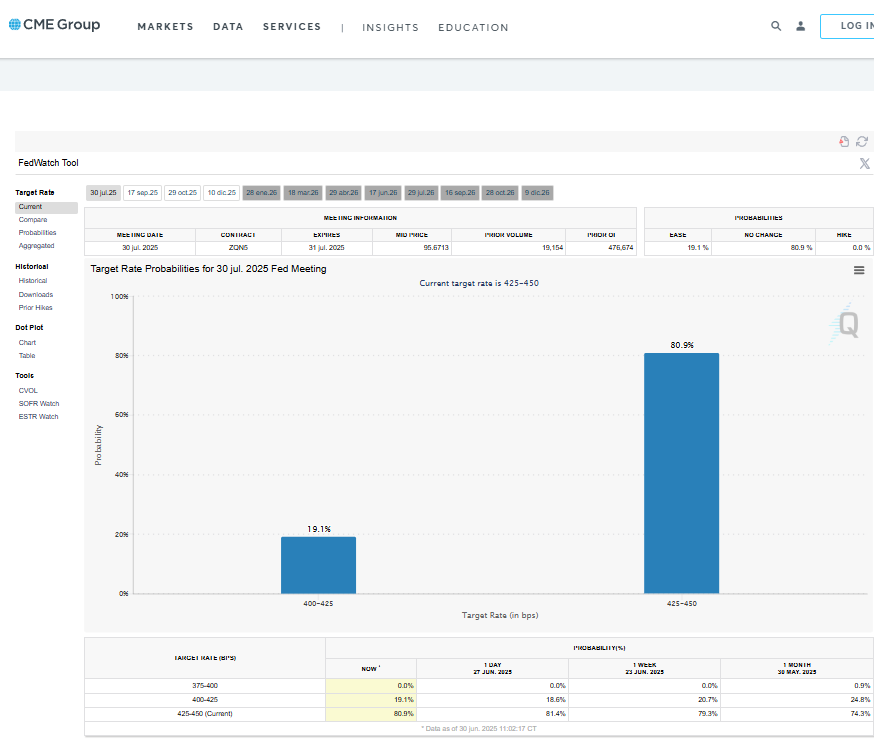The width and height of the screenshot is (874, 739).
Task: Select the 29 jul.26 meeting tab
Action: 421,193
